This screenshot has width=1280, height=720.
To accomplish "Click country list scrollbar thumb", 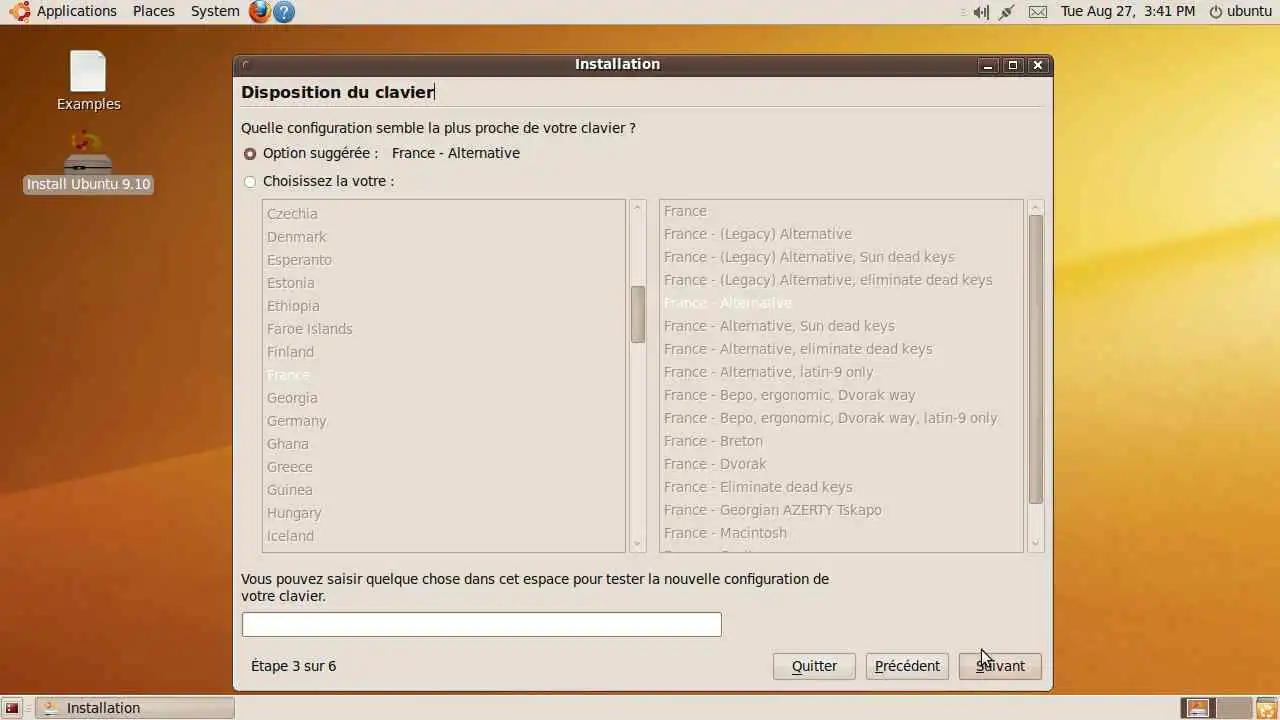I will [x=638, y=314].
